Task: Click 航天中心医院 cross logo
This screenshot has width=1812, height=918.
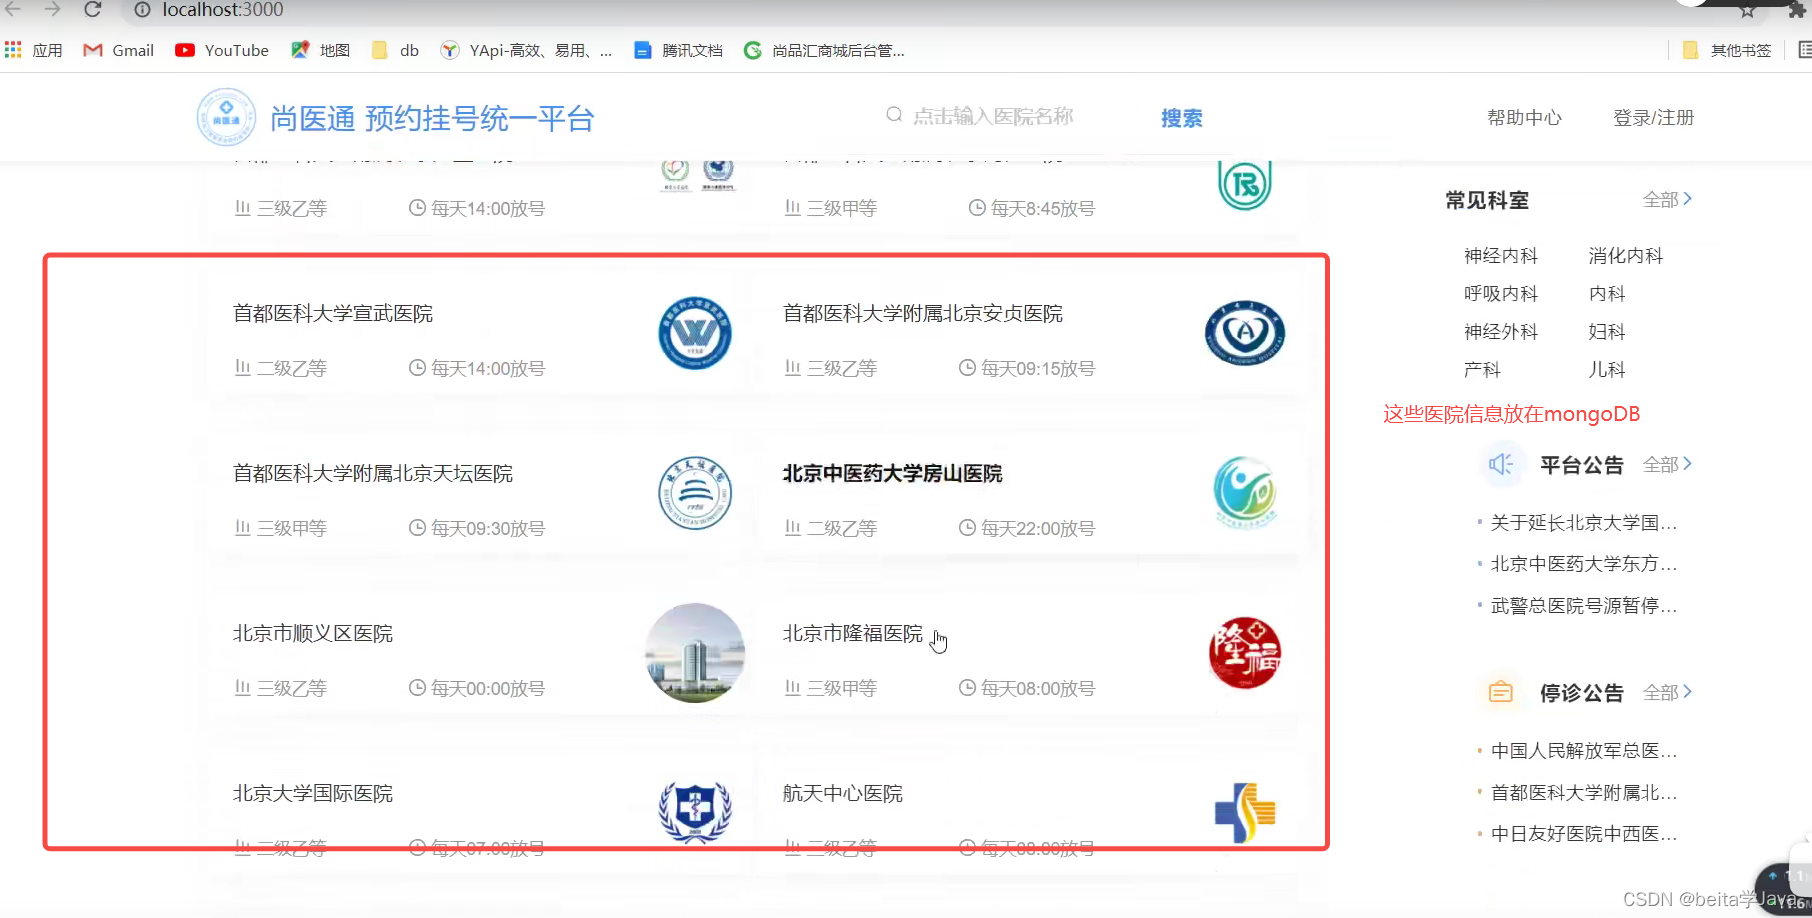Action: click(1245, 812)
